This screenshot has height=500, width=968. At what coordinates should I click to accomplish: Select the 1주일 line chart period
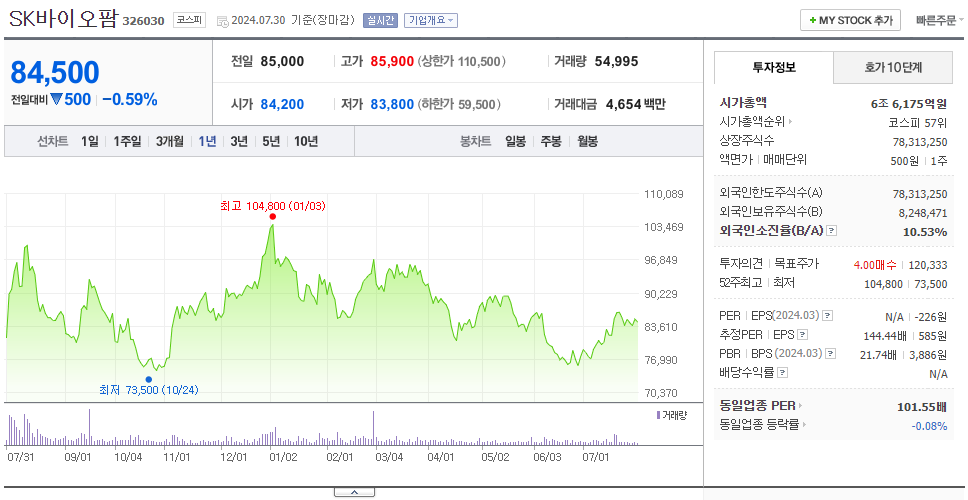coord(127,141)
